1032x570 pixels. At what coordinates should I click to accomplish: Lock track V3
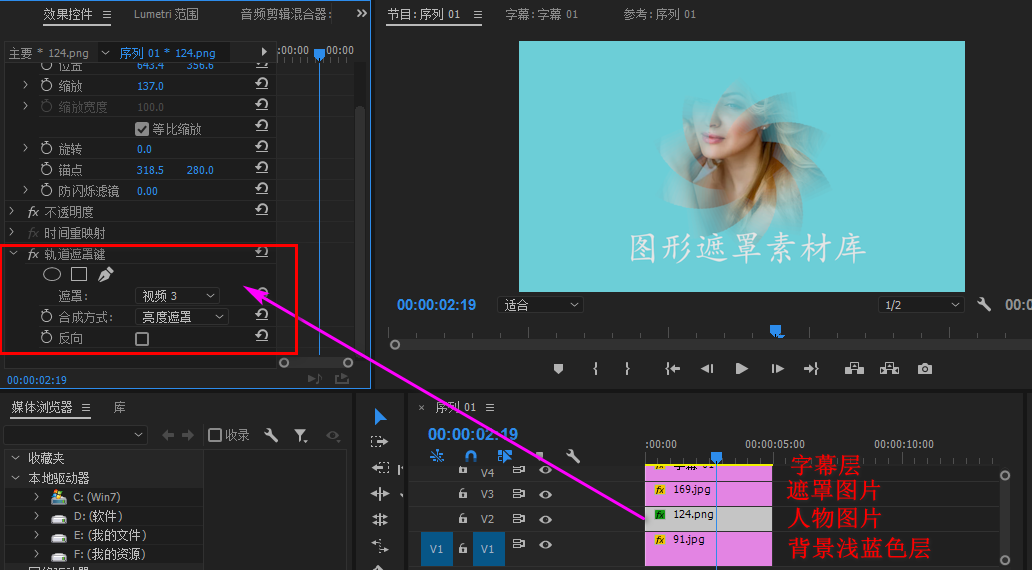pyautogui.click(x=463, y=494)
